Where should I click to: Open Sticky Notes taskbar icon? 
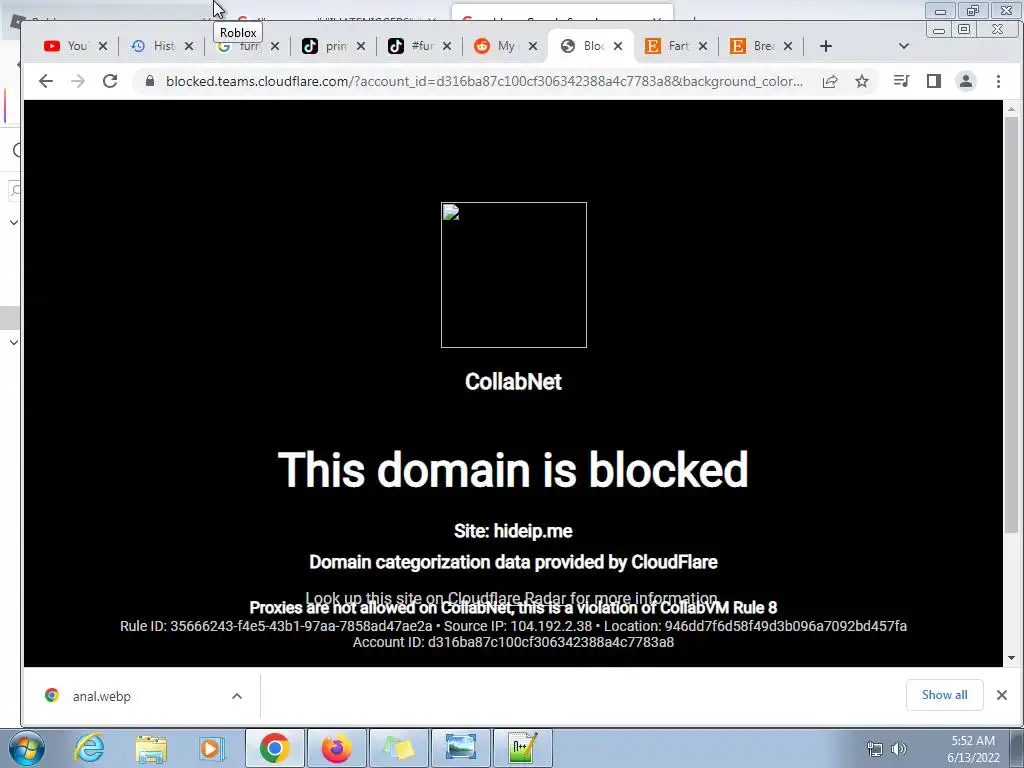[398, 748]
